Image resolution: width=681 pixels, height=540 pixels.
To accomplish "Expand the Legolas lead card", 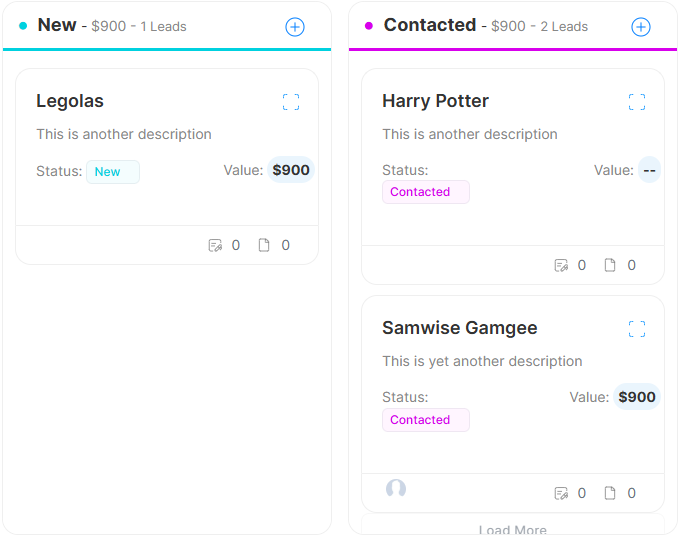I will (291, 102).
